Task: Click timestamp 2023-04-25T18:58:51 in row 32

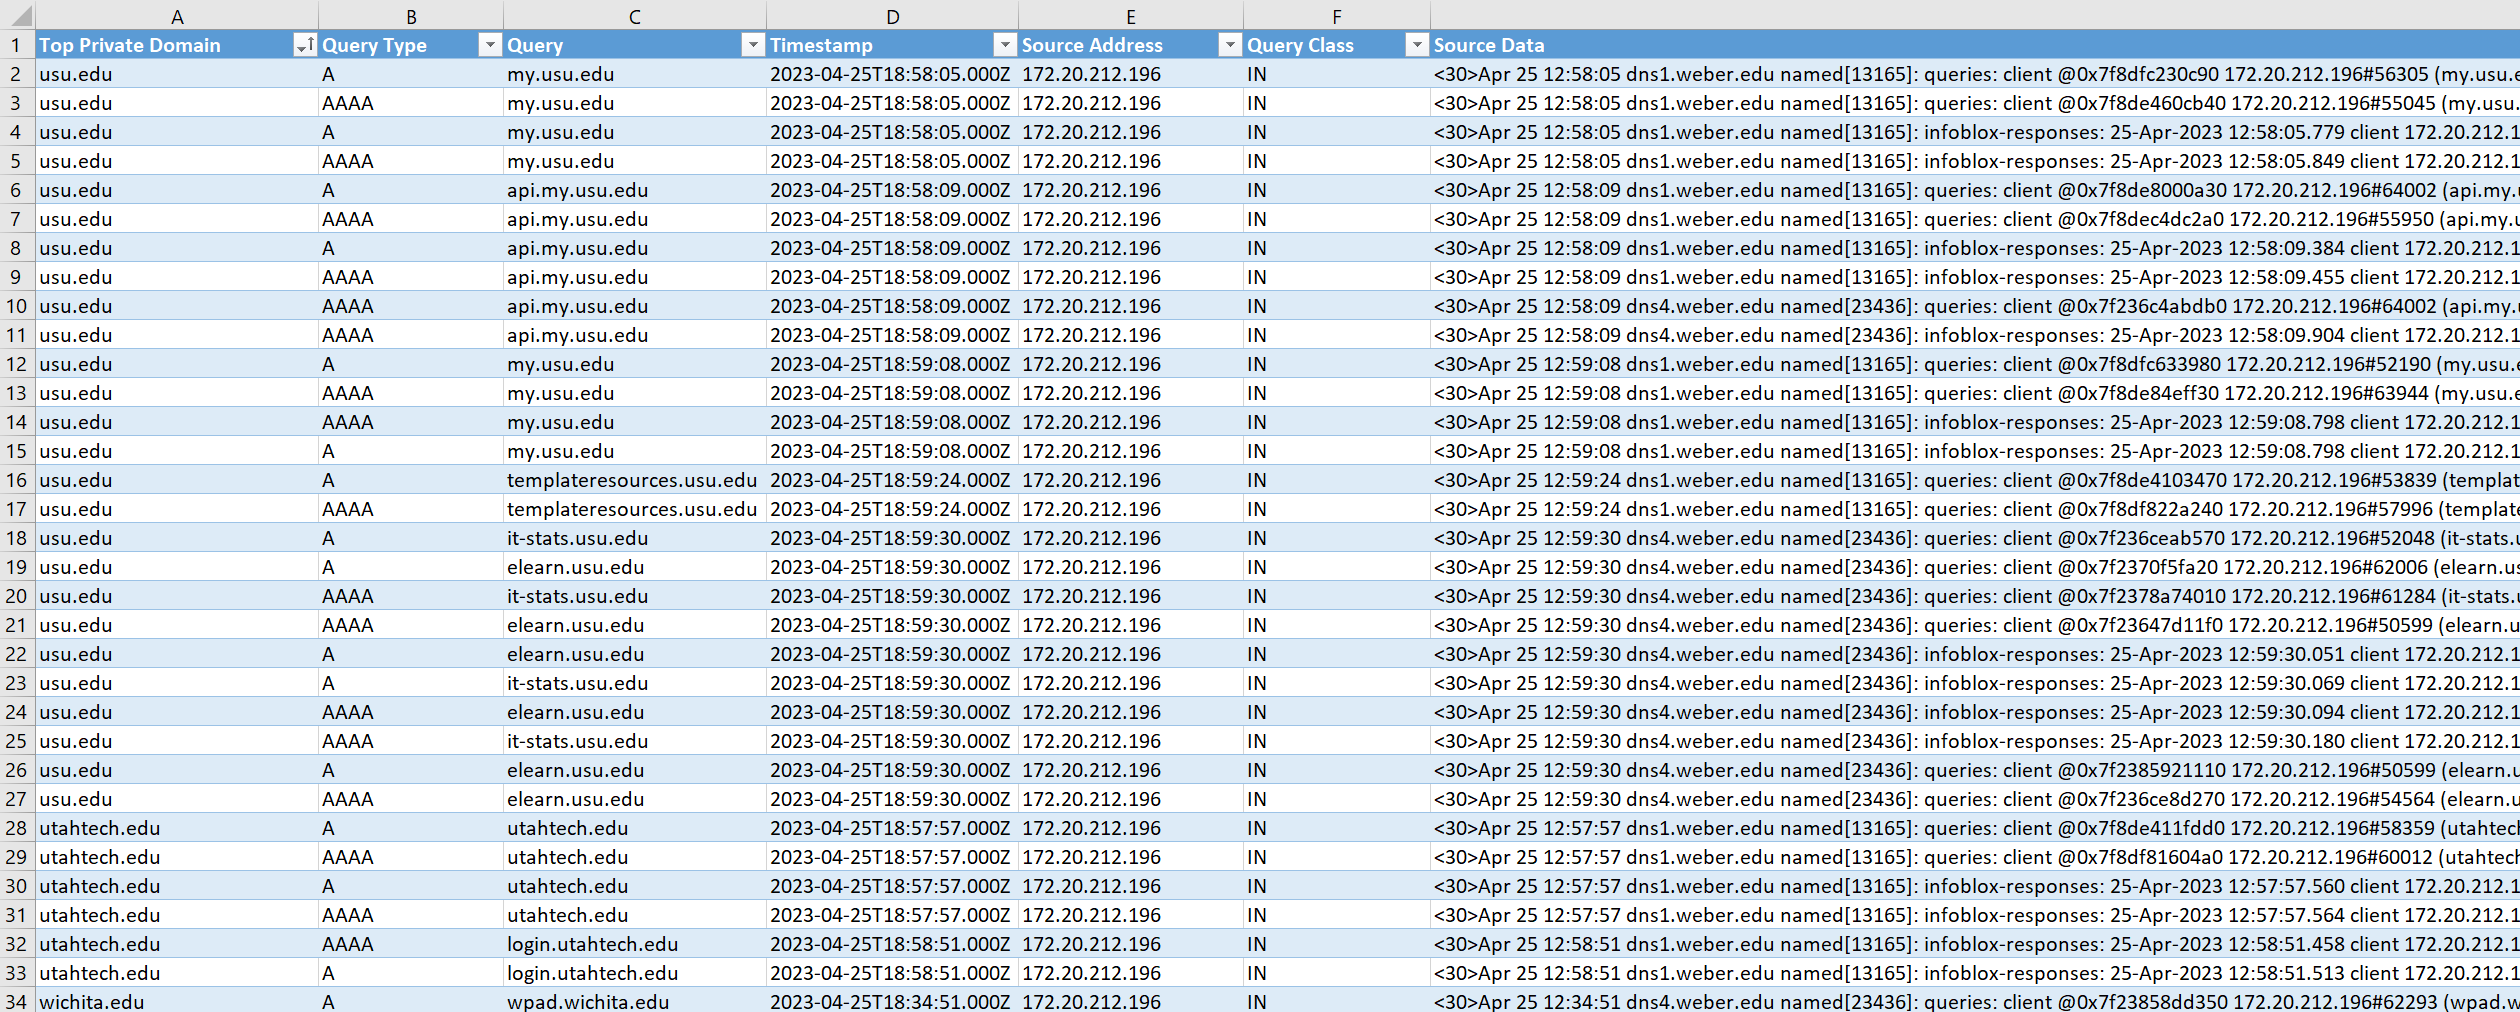Action: tap(893, 944)
